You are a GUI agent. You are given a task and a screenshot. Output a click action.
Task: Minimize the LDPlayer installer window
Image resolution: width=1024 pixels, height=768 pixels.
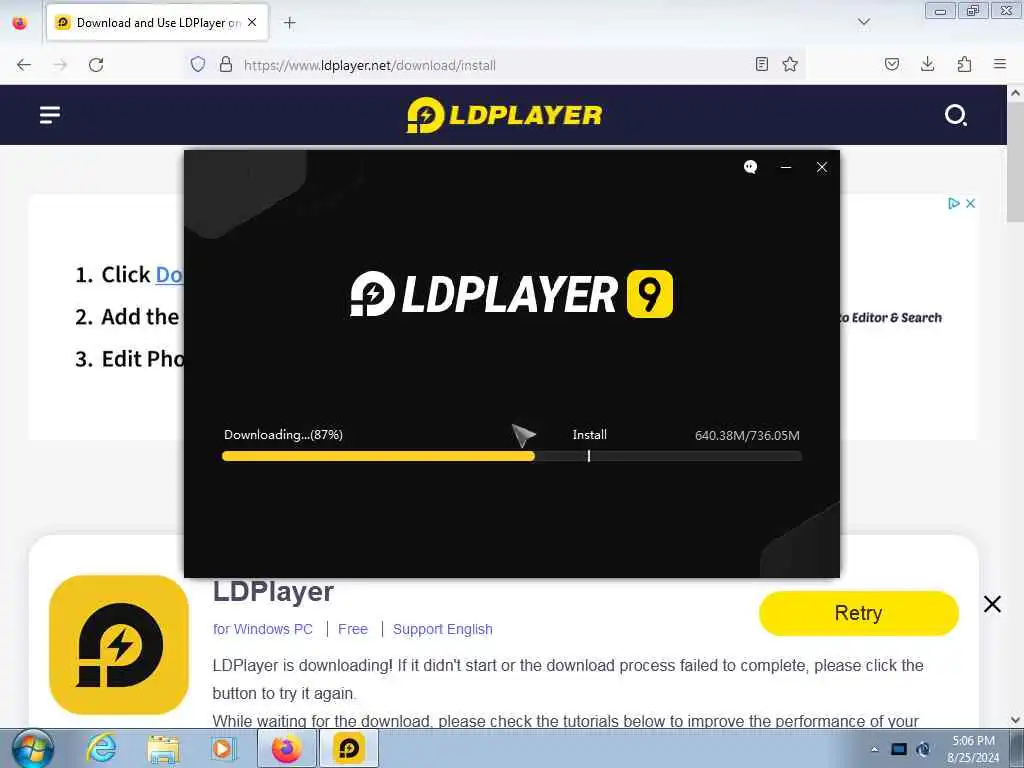click(786, 167)
